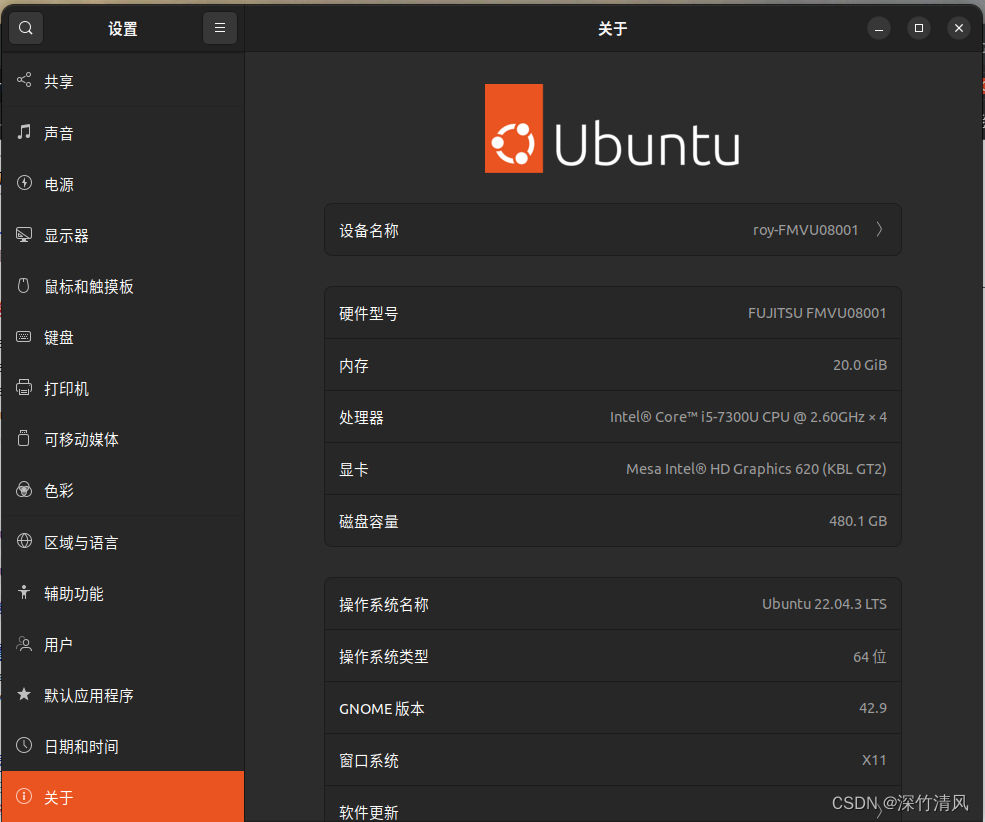
Task: Click the 磁盘容量 value 480.1 GB
Action: [x=857, y=521]
